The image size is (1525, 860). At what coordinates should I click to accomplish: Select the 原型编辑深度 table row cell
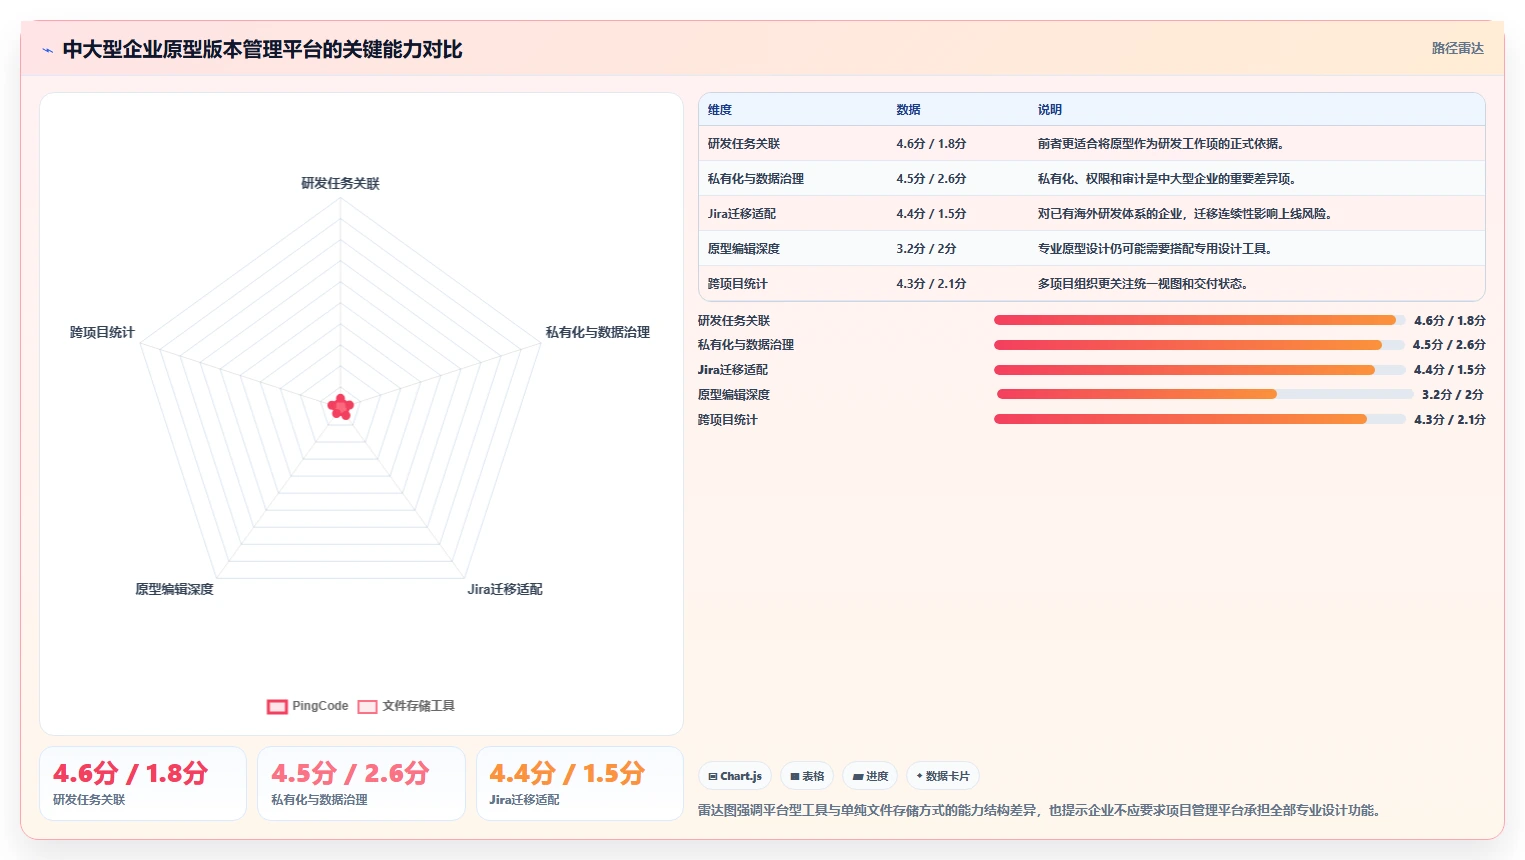pos(744,249)
